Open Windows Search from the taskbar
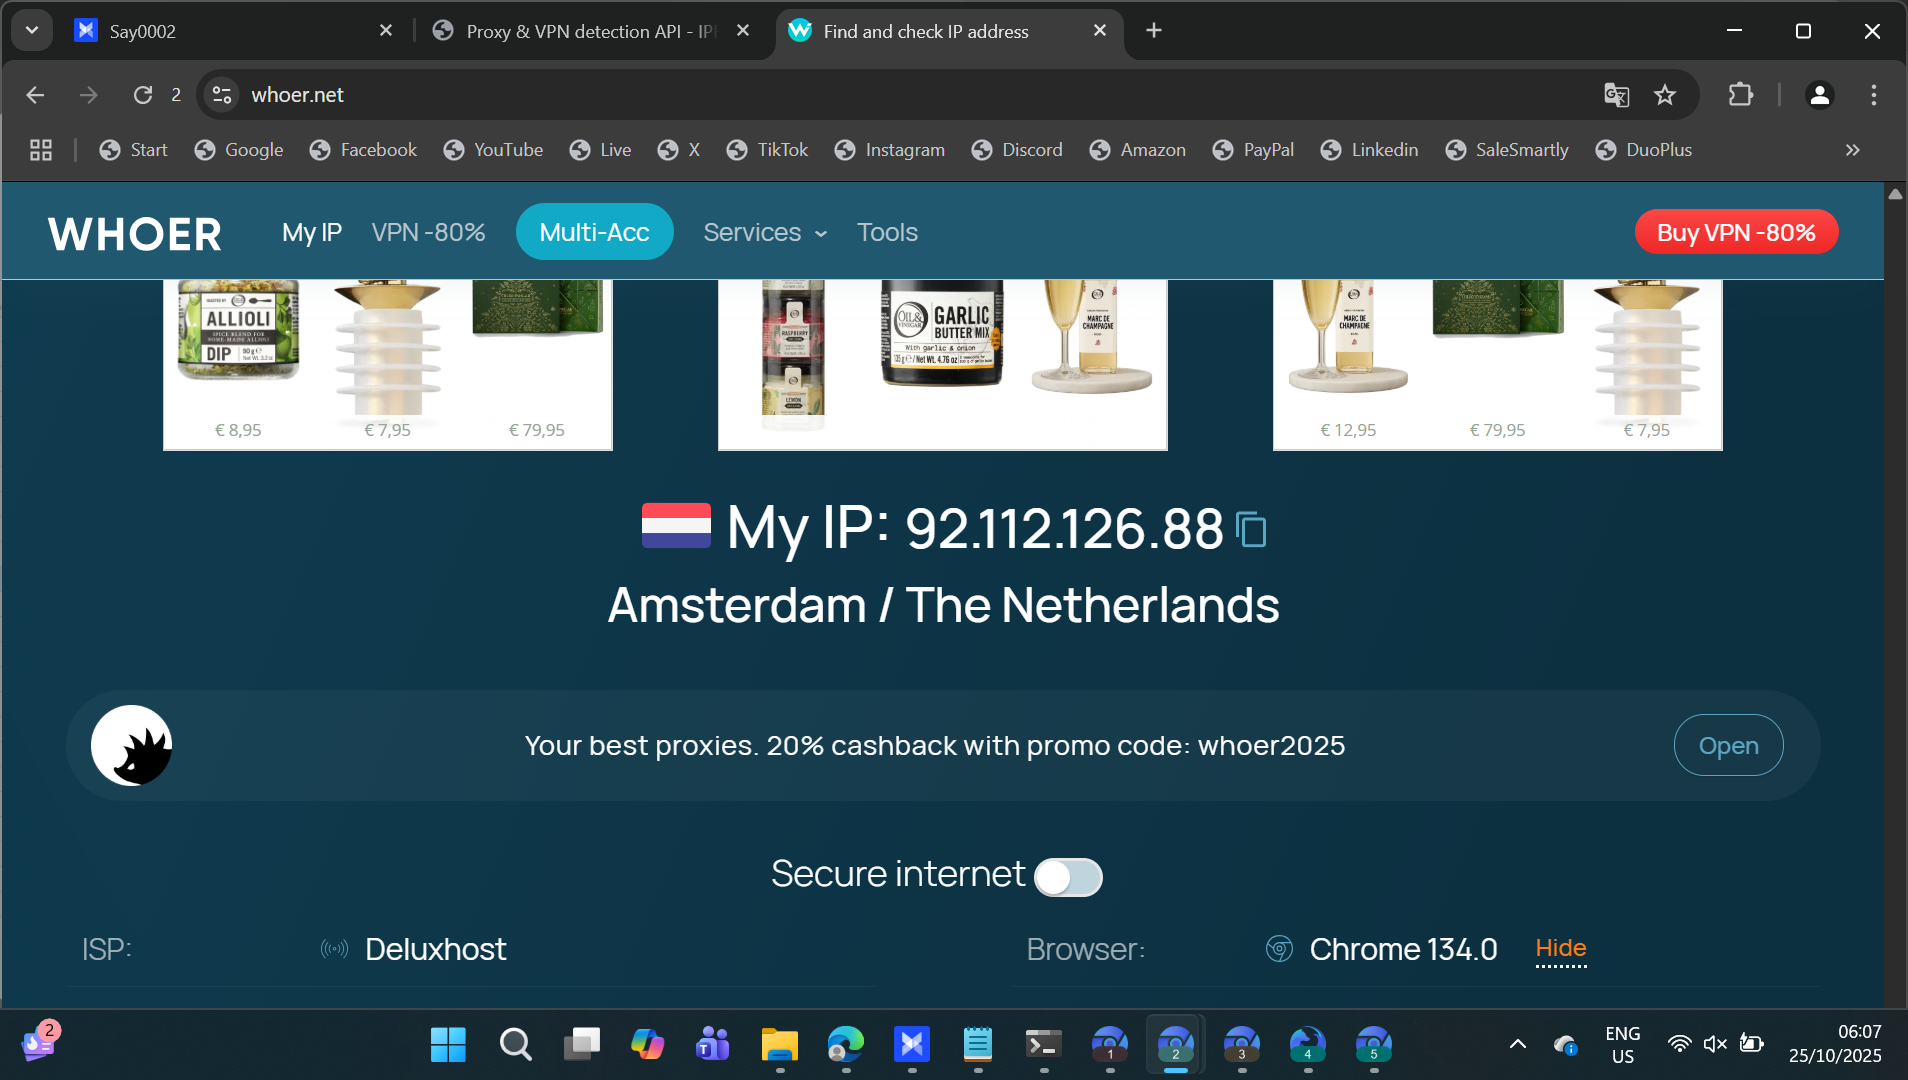 point(515,1045)
